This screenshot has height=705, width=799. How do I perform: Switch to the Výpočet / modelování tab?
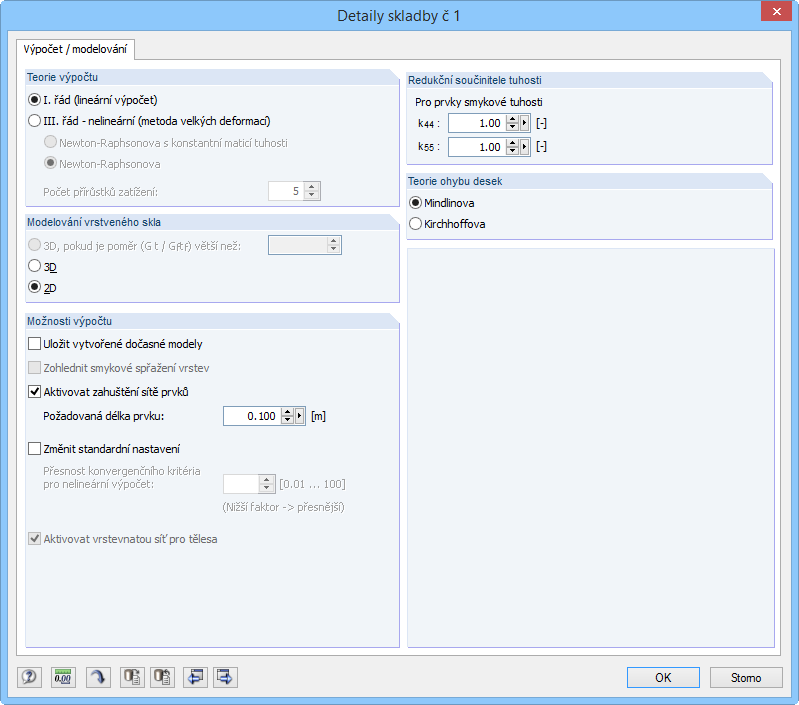(x=75, y=49)
